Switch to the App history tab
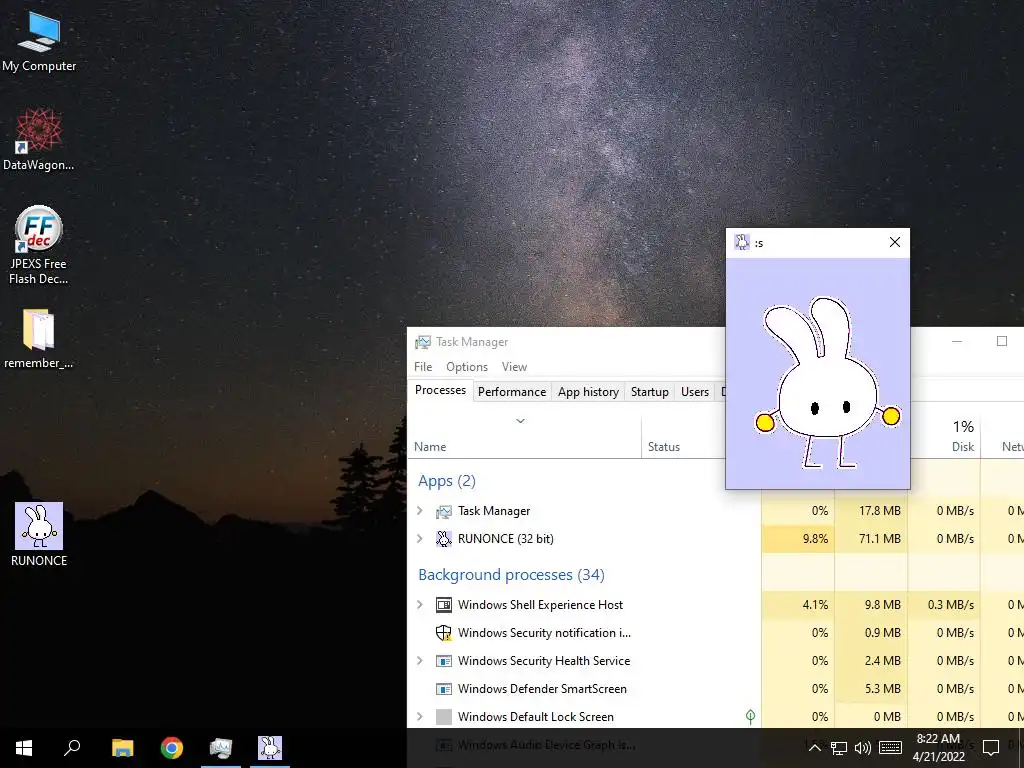 tap(588, 392)
